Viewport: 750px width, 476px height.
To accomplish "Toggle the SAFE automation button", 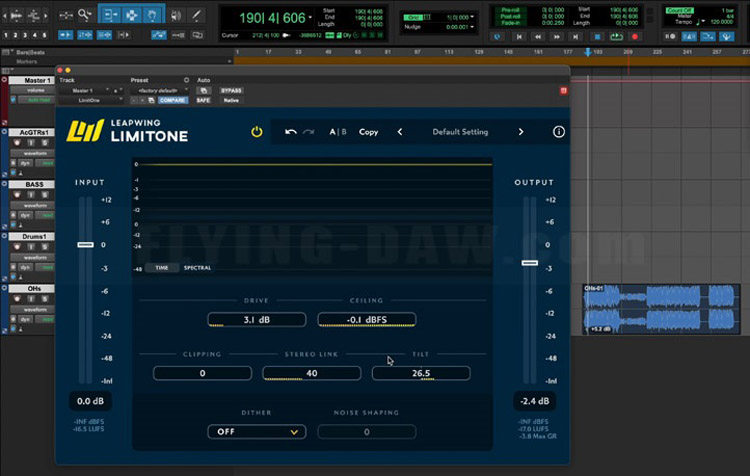I will (203, 100).
